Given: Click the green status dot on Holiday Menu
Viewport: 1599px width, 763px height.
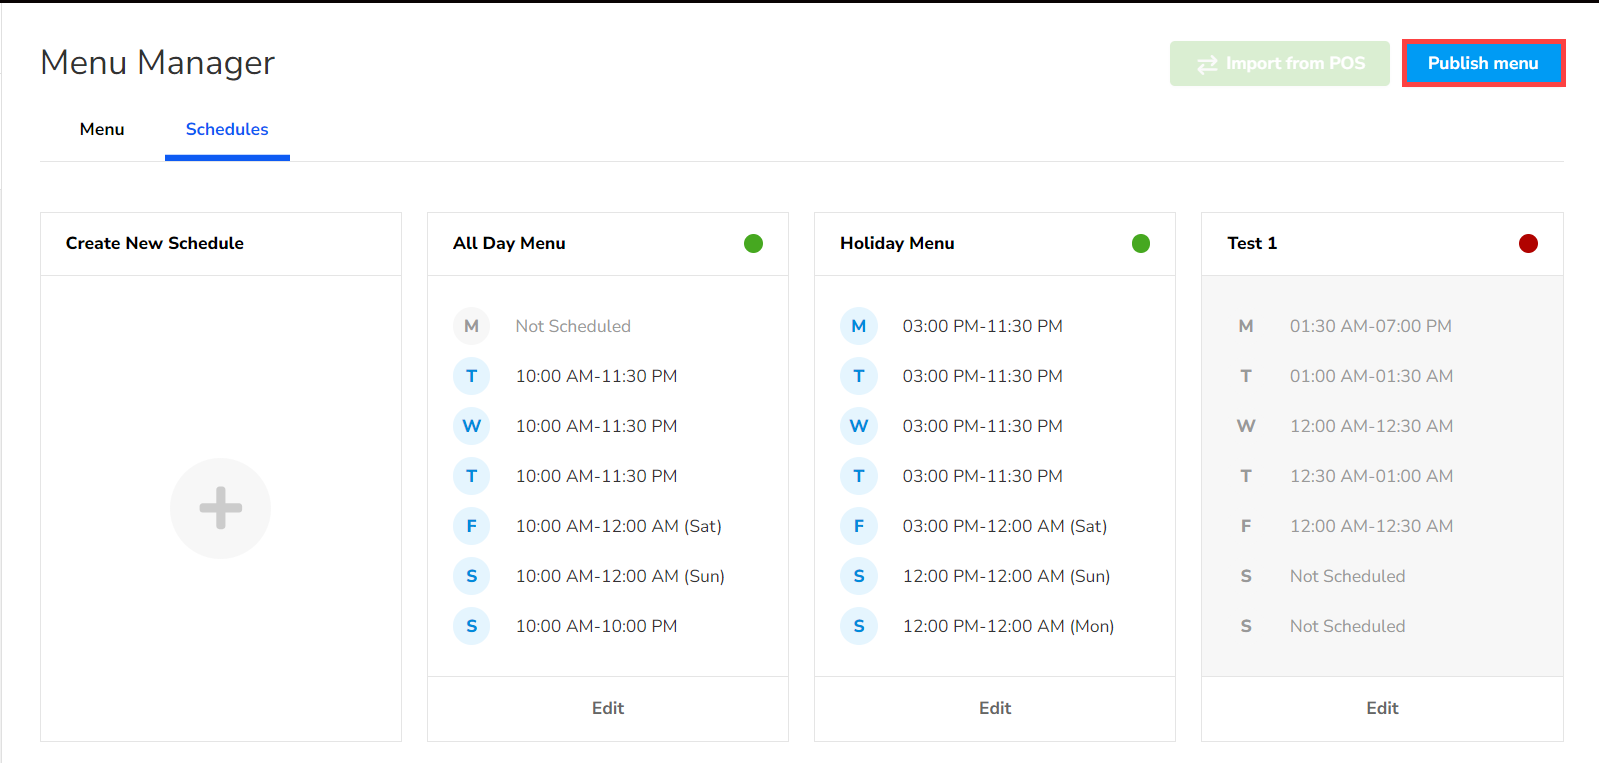Looking at the screenshot, I should click(x=1140, y=243).
